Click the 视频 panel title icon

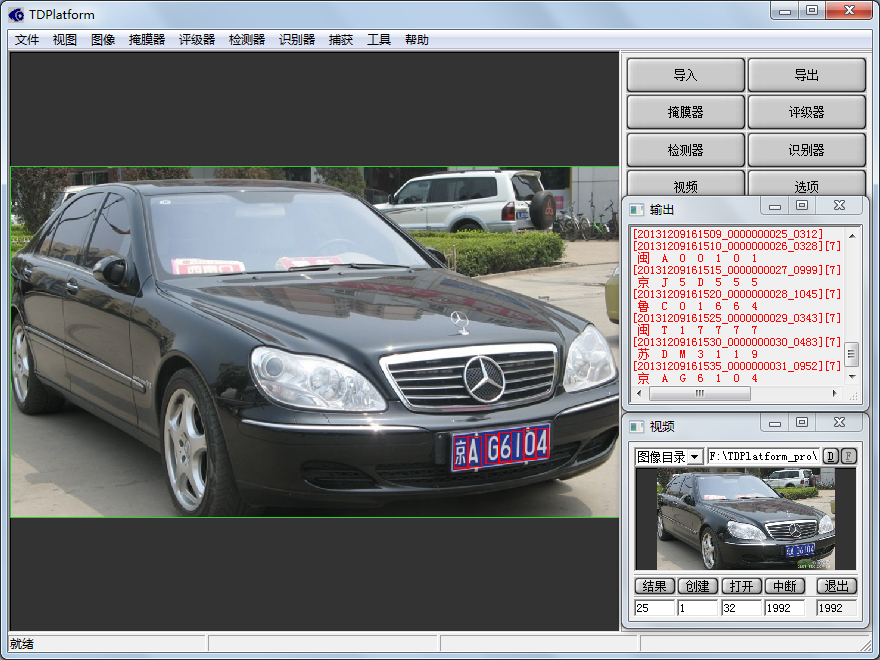pos(636,427)
